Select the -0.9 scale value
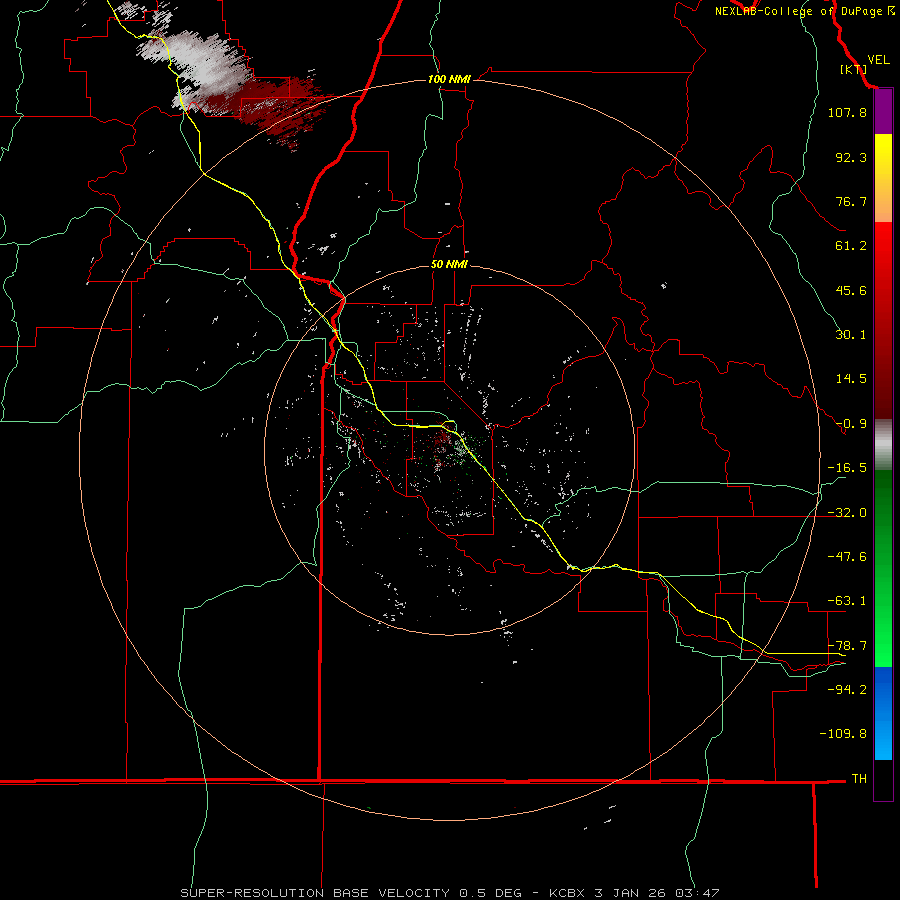Image resolution: width=900 pixels, height=900 pixels. point(851,424)
